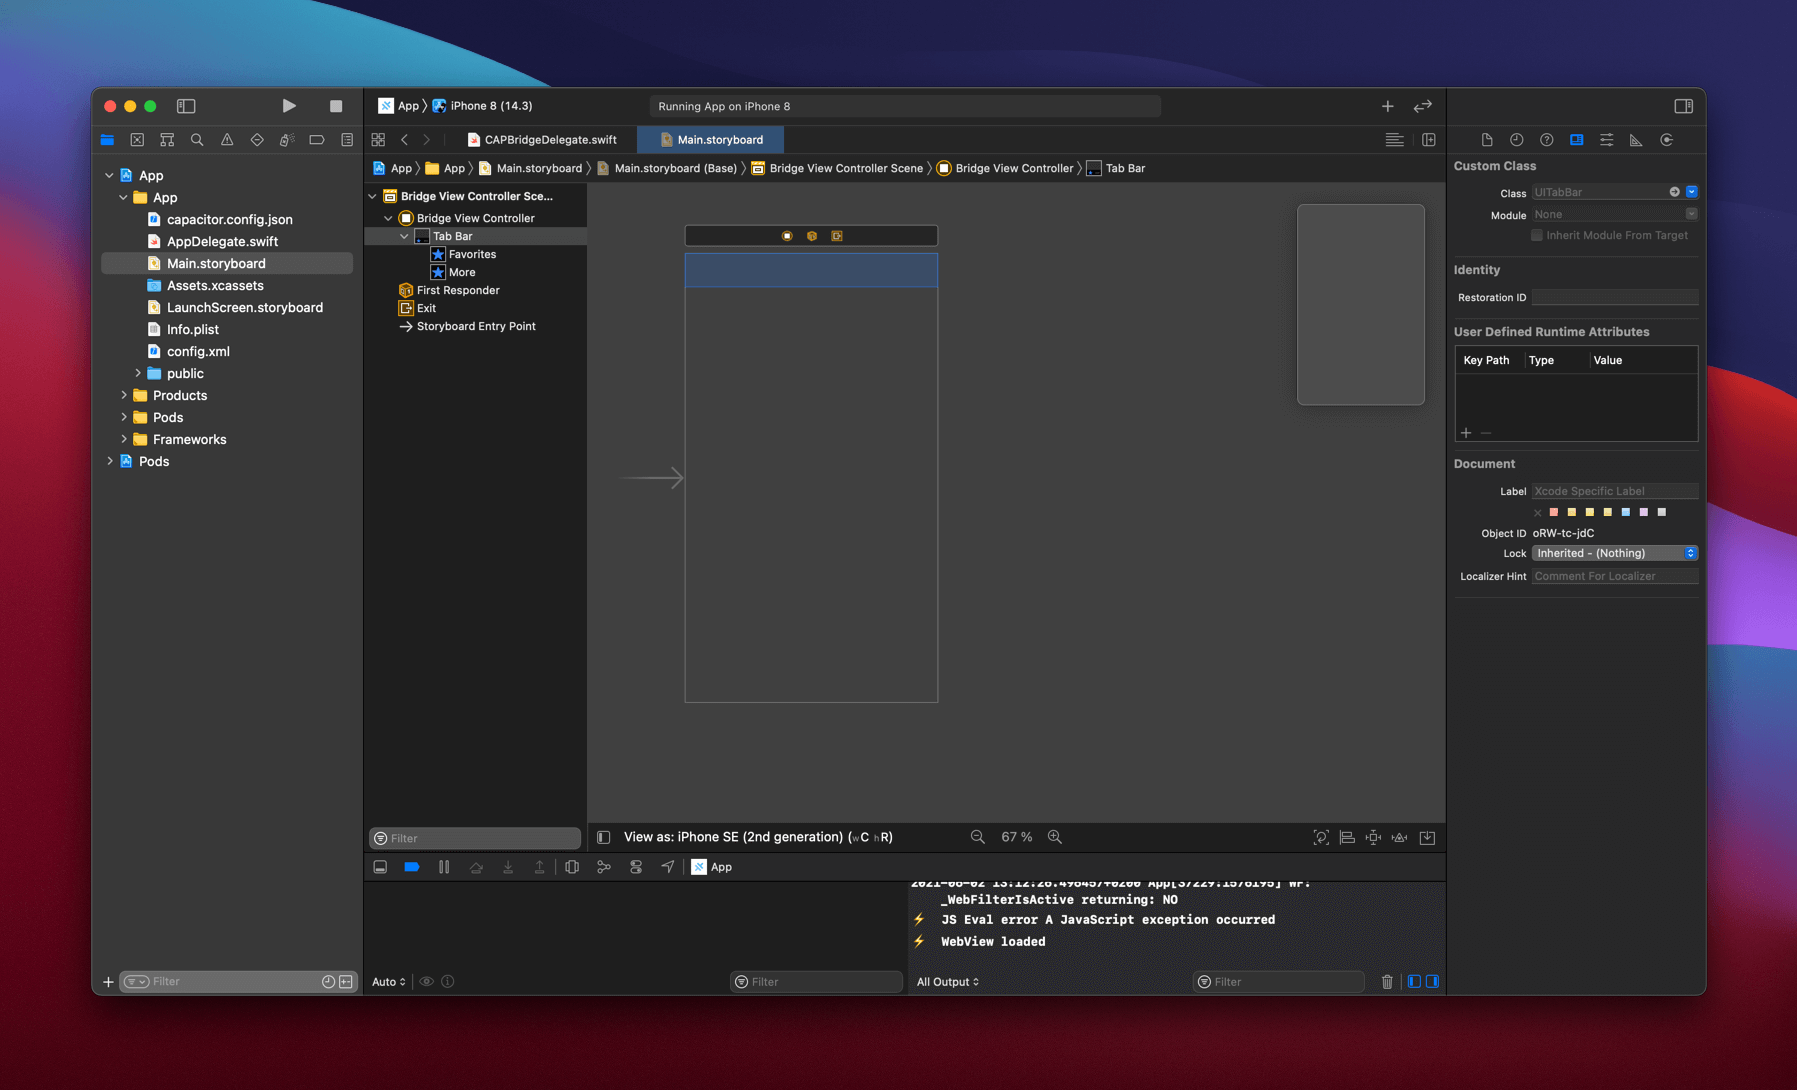The height and width of the screenshot is (1090, 1797).
Task: Switch to the Main.storyboard tab
Action: click(x=711, y=140)
